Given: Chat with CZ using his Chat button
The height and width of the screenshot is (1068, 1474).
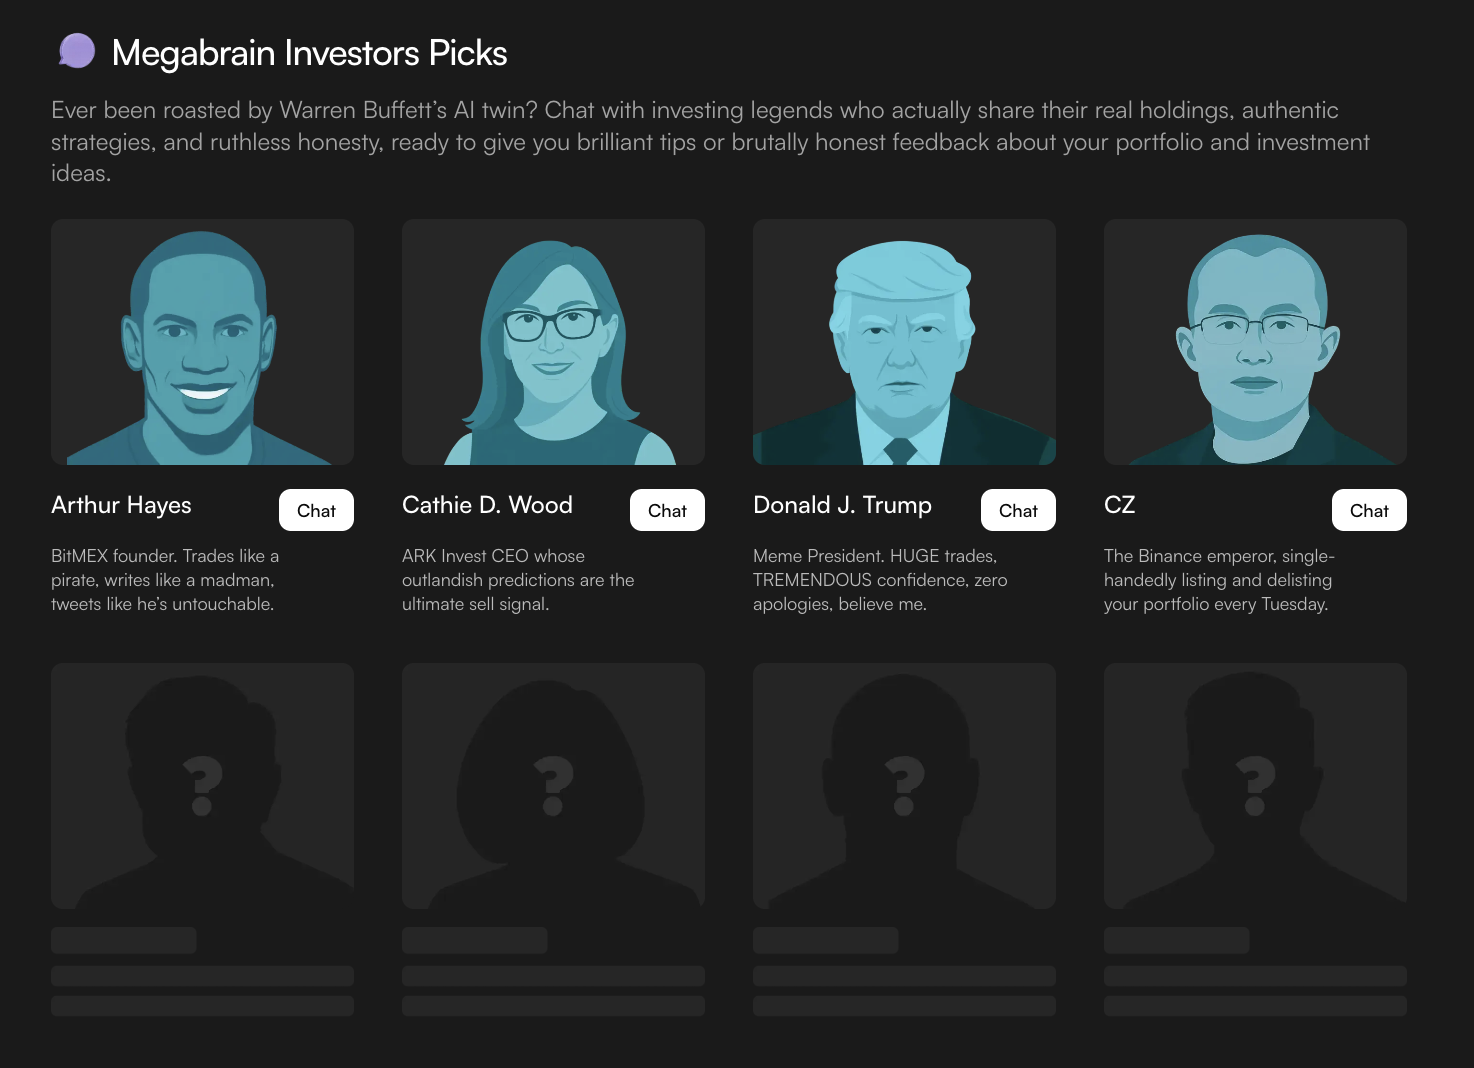Looking at the screenshot, I should [x=1369, y=510].
